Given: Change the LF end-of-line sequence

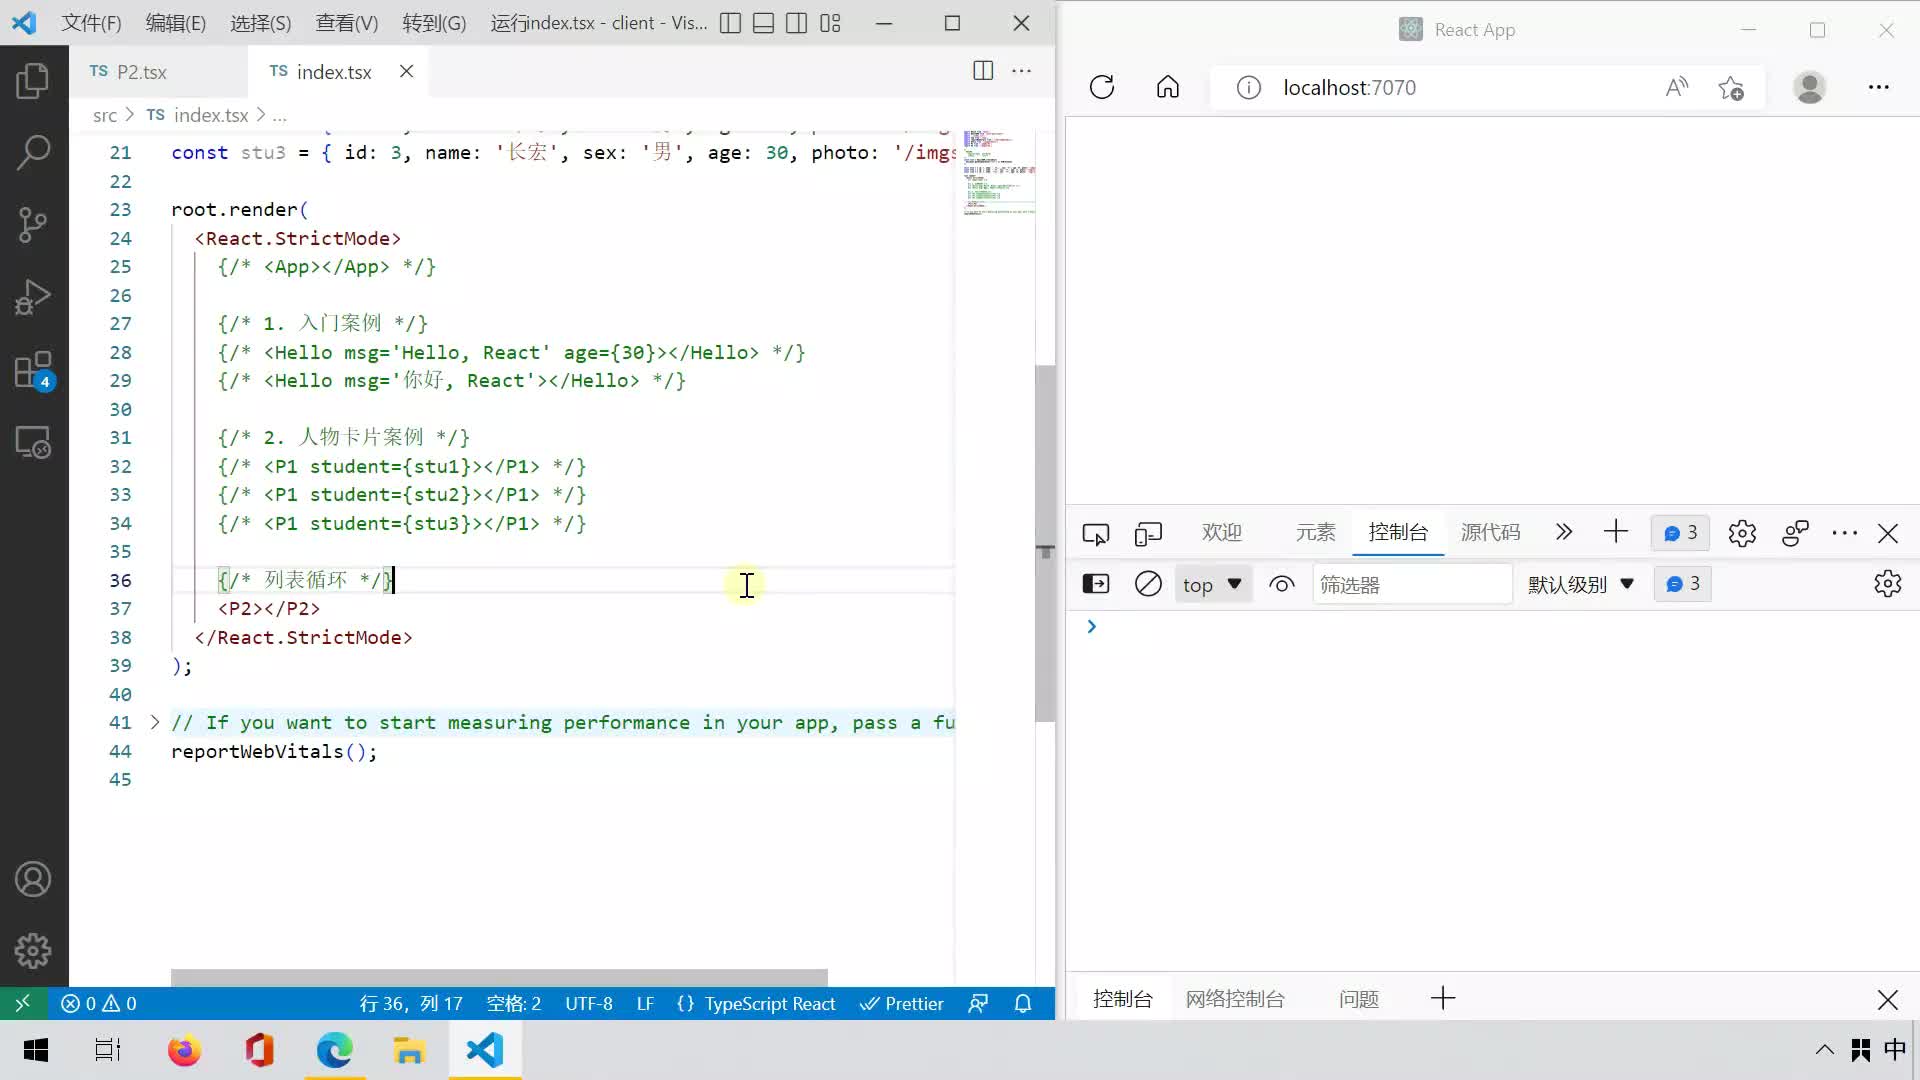Looking at the screenshot, I should tap(645, 1003).
